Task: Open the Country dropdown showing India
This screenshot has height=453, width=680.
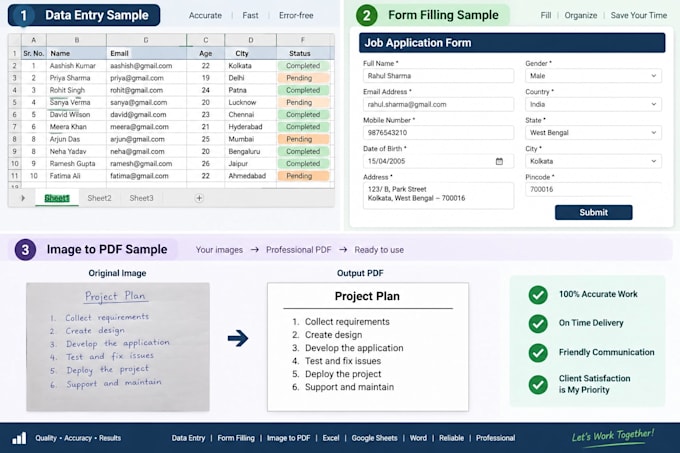Action: 593,104
